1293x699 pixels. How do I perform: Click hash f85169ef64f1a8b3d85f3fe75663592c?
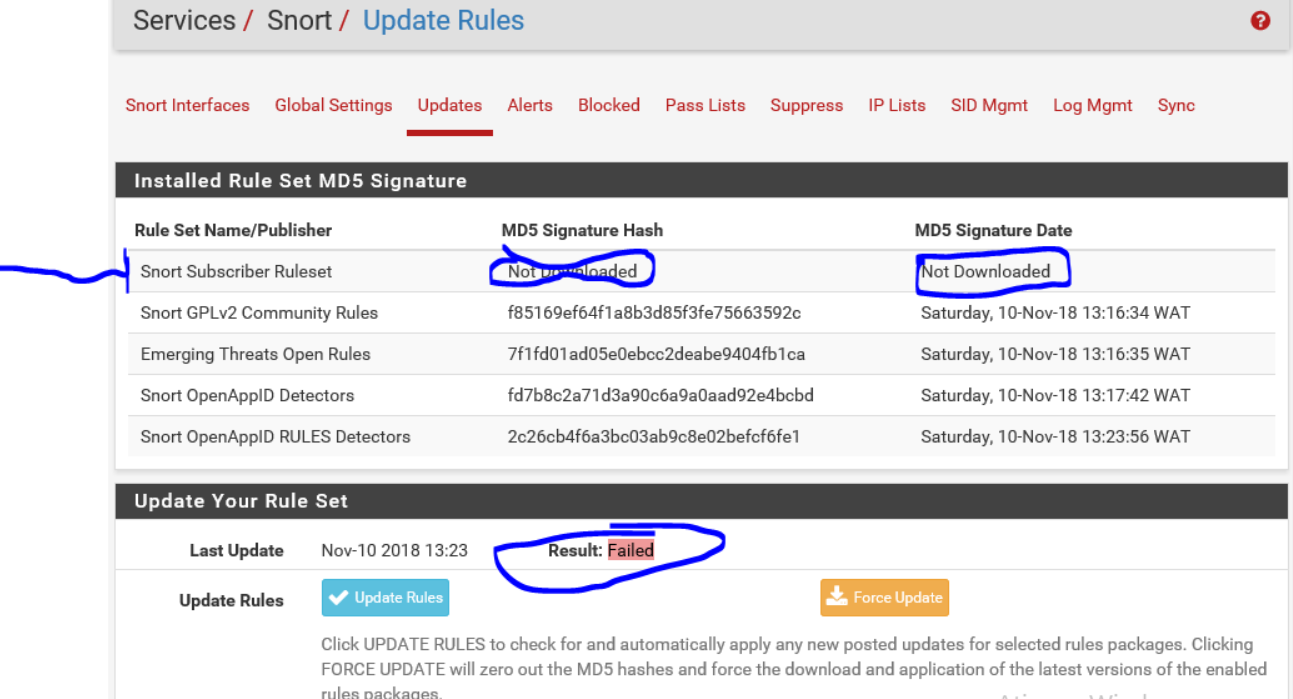(654, 313)
